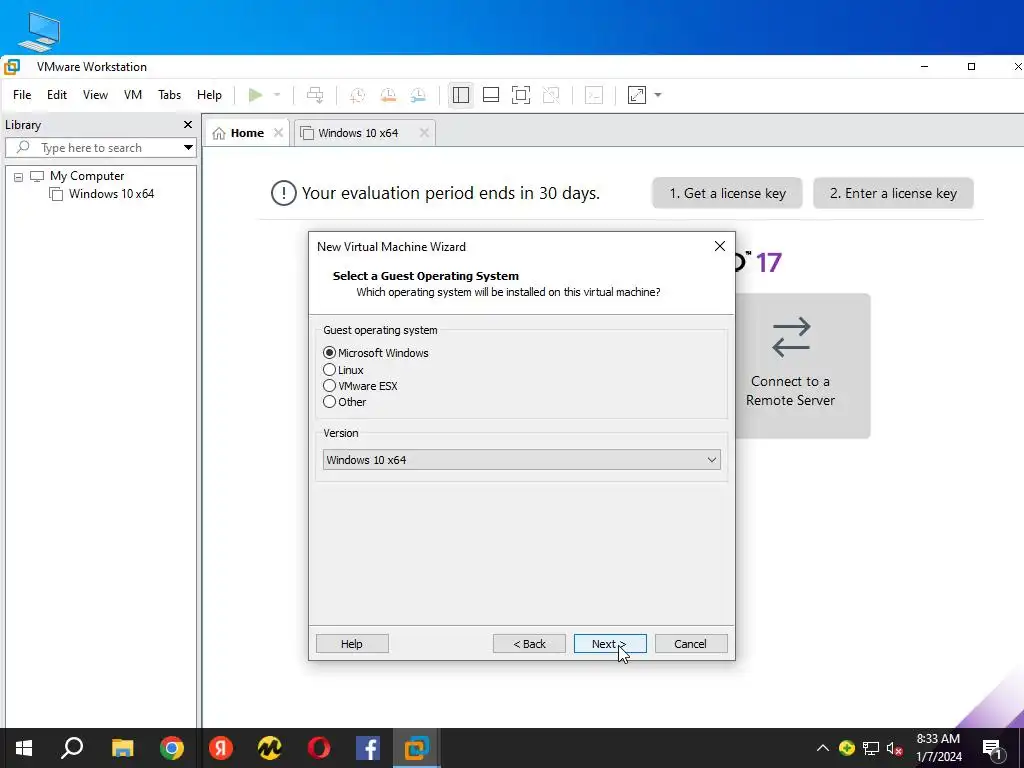The height and width of the screenshot is (768, 1024).
Task: Launch Opera from the taskbar
Action: [x=319, y=748]
